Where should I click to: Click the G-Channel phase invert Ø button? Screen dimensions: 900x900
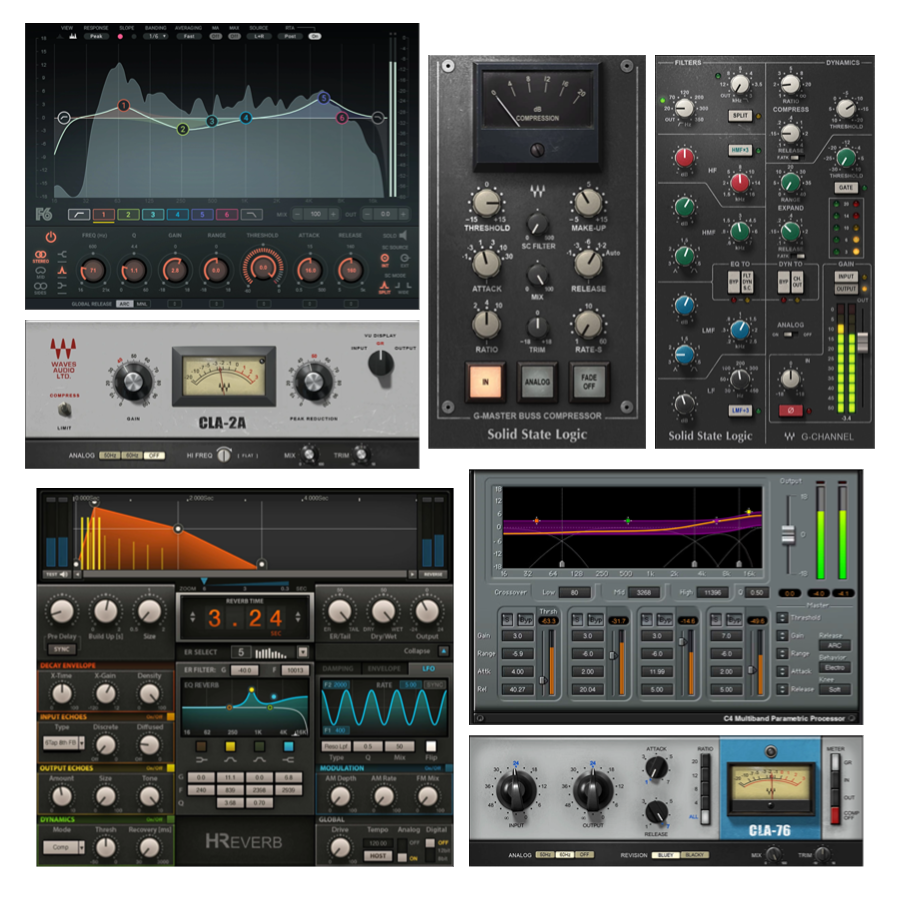pos(790,410)
